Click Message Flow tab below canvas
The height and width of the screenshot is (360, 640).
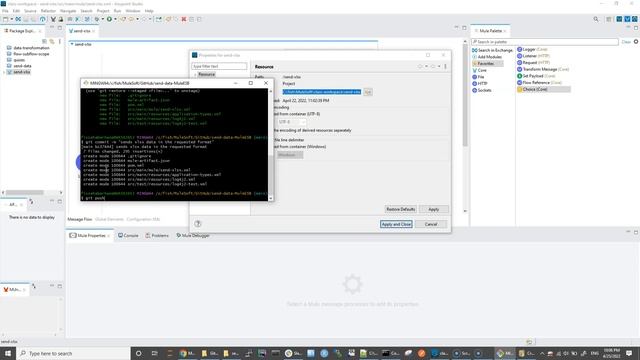click(80, 219)
